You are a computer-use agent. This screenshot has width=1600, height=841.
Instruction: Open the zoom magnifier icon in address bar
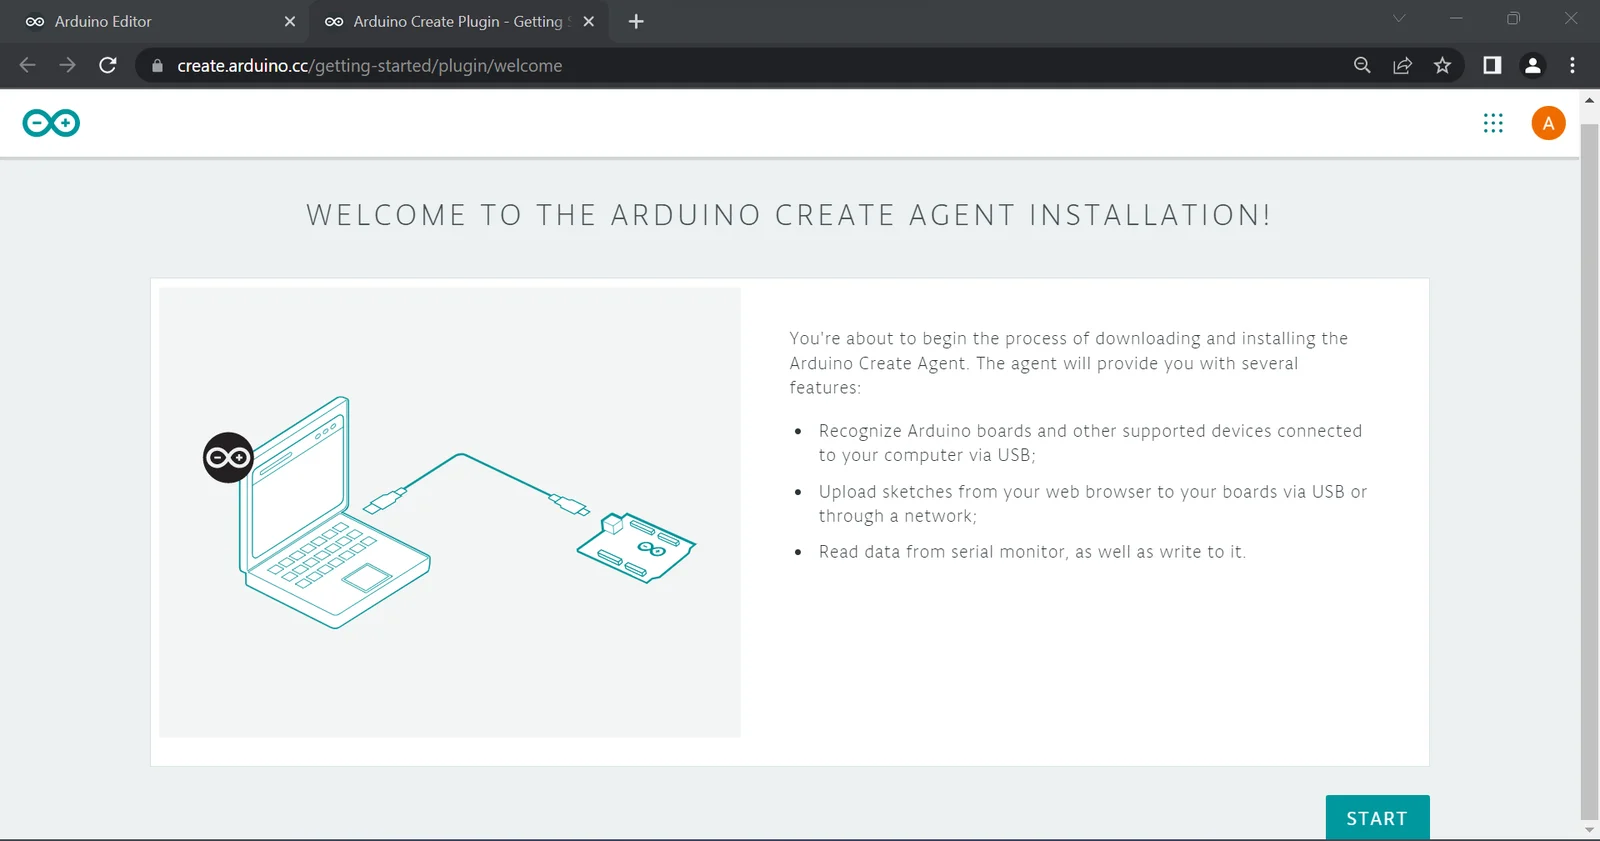pyautogui.click(x=1362, y=65)
